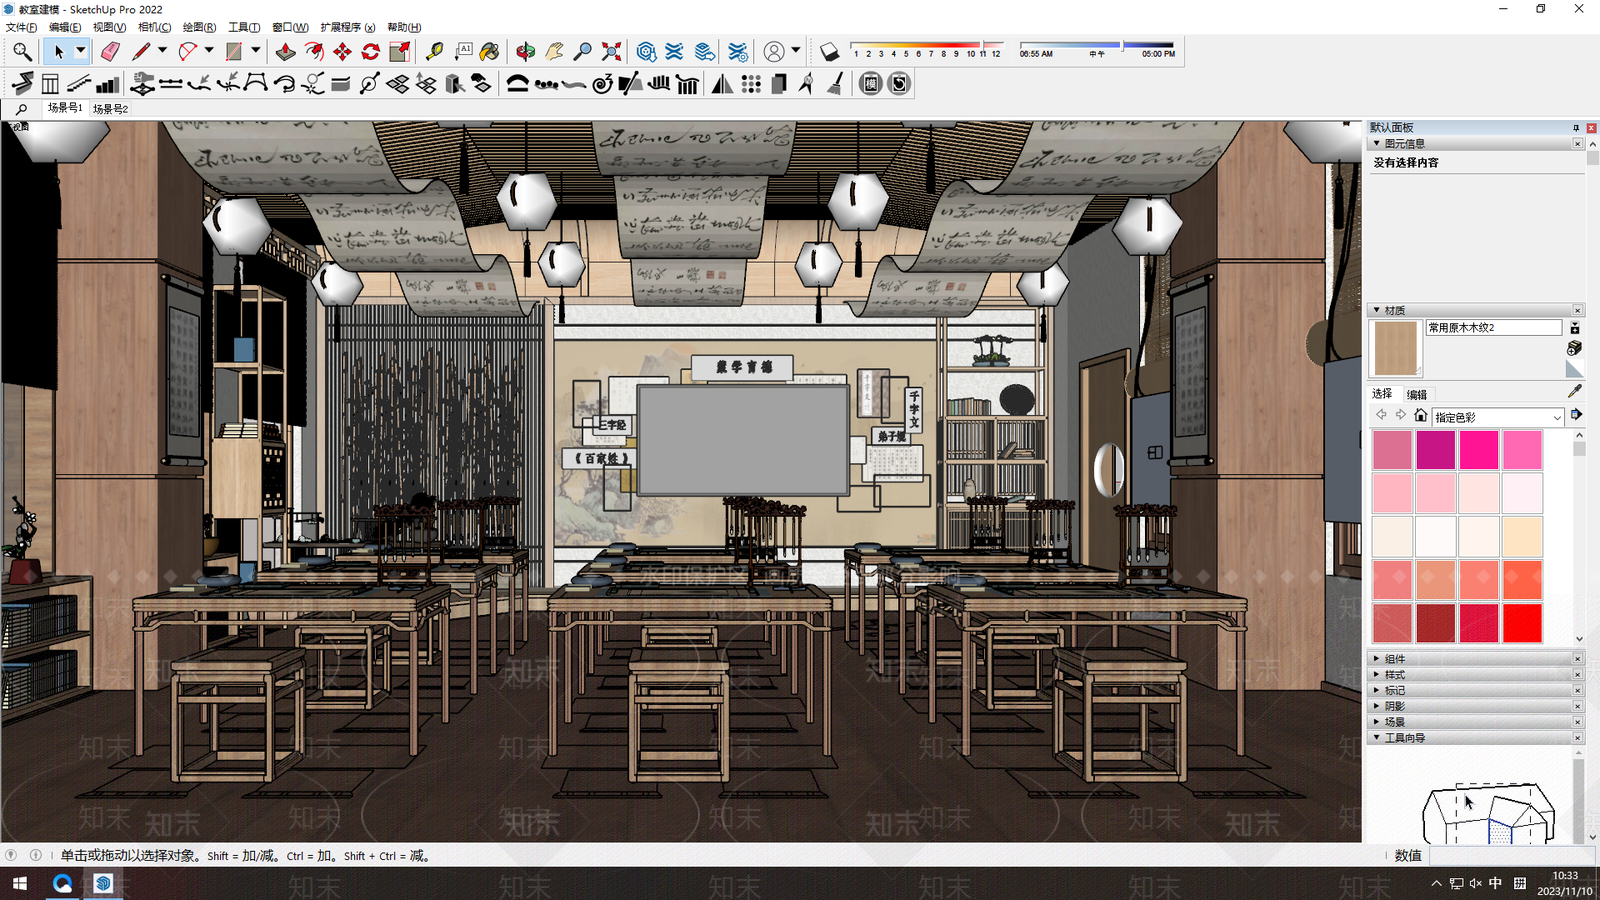
Task: Select the Pan hand tool
Action: coord(554,51)
